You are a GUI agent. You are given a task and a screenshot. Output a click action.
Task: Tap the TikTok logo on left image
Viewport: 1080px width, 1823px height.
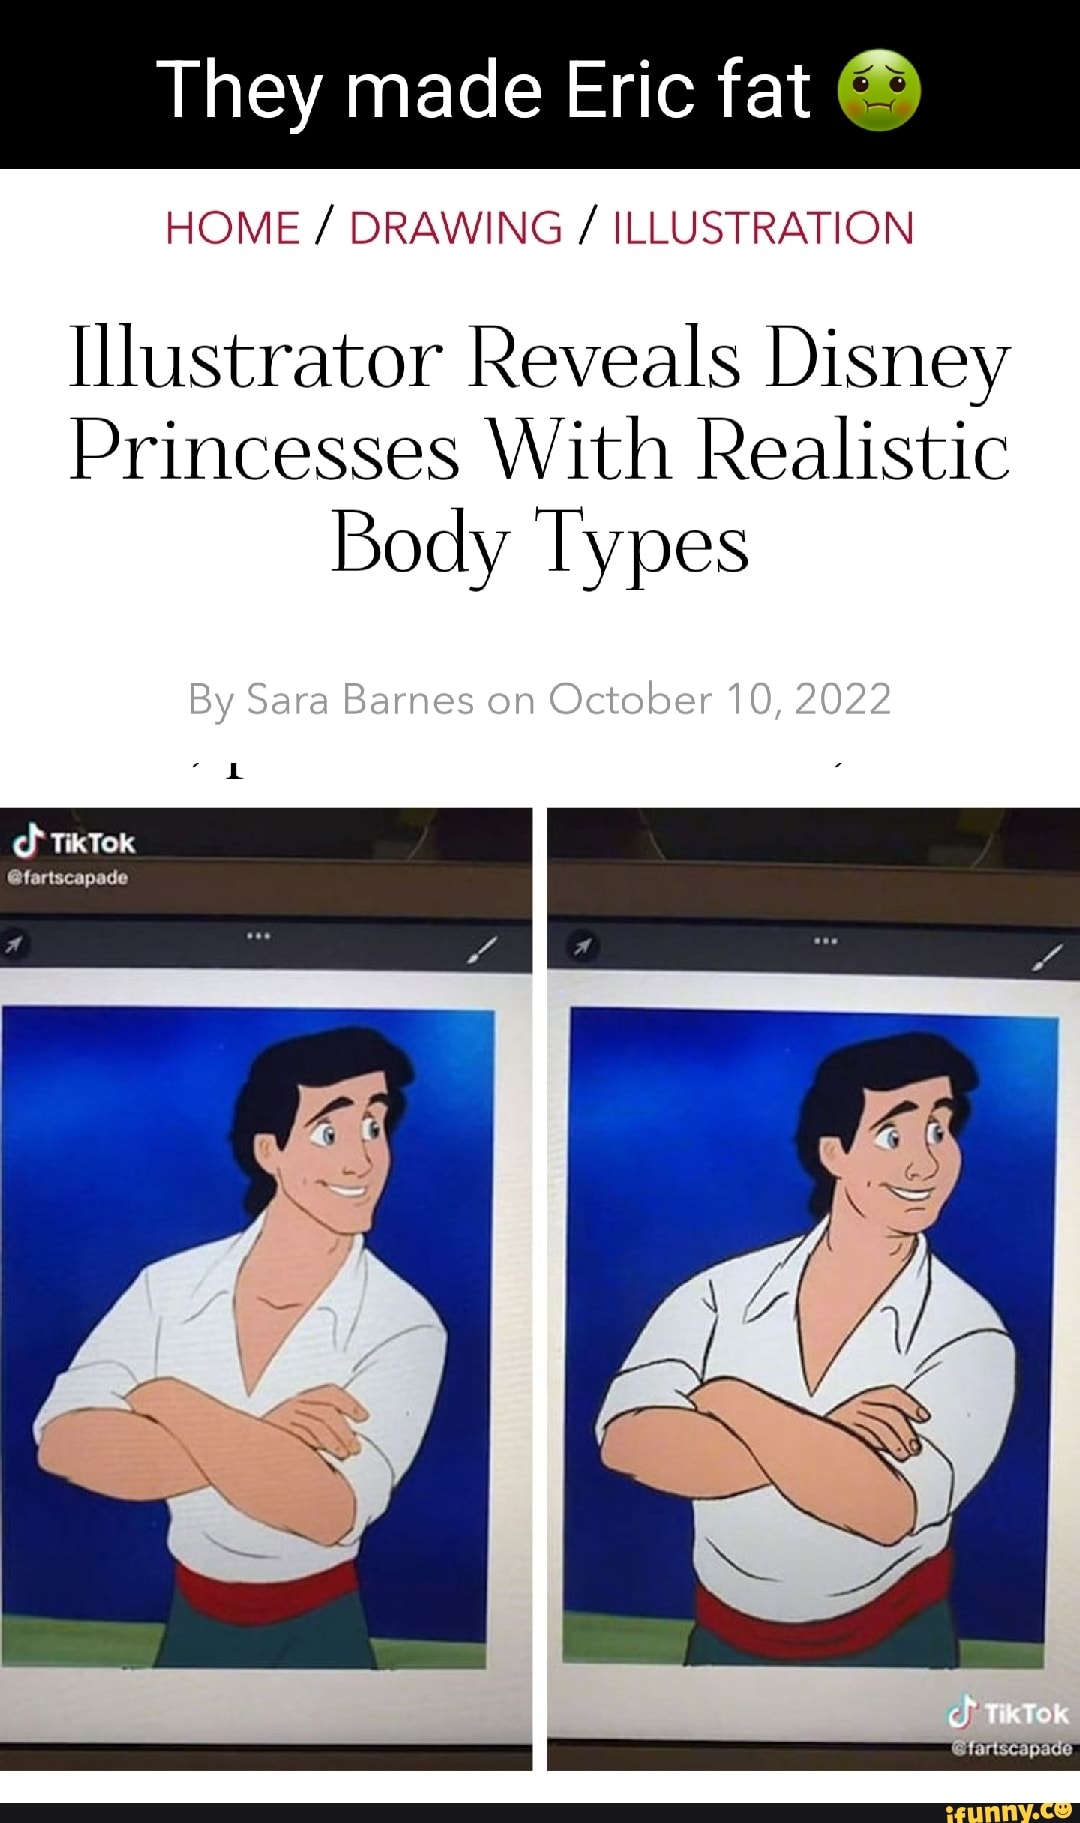[74, 843]
